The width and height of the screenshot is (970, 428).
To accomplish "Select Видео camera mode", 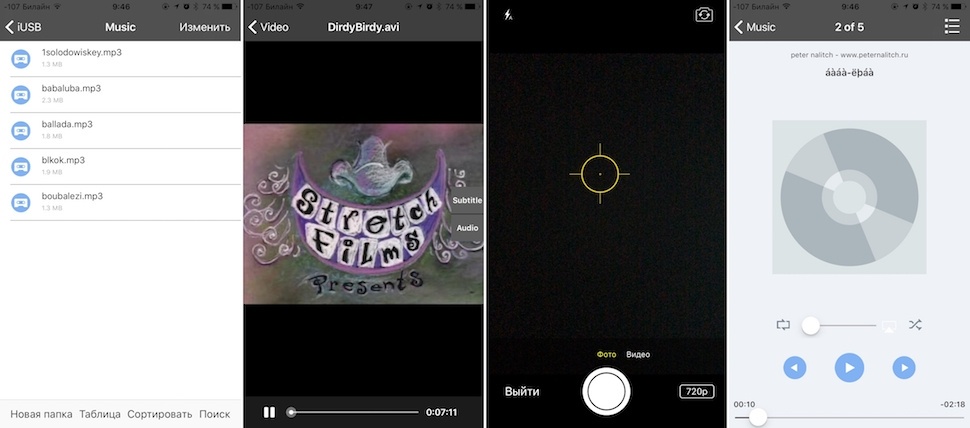I will [x=638, y=354].
